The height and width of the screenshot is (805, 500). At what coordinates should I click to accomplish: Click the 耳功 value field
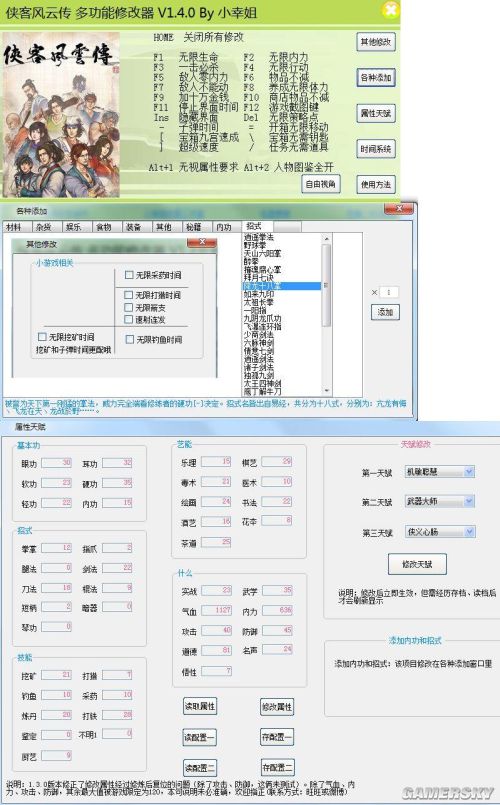(x=118, y=463)
